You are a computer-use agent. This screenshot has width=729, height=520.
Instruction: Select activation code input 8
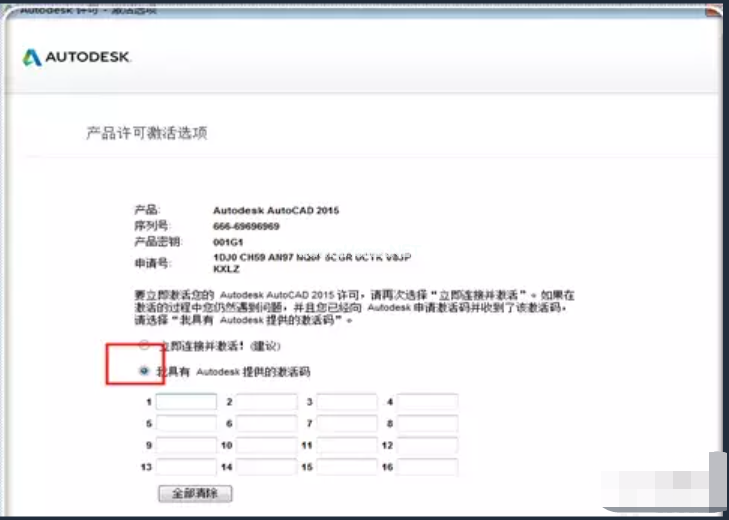(427, 424)
